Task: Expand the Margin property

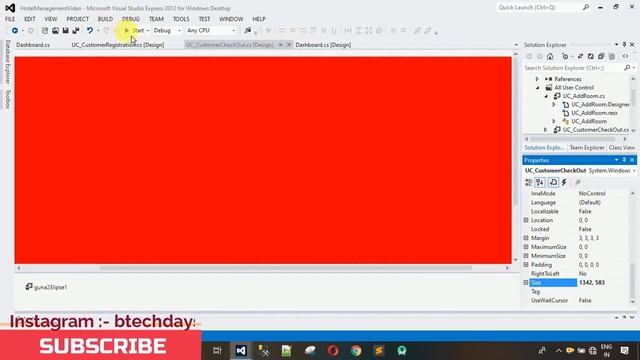Action: point(526,238)
